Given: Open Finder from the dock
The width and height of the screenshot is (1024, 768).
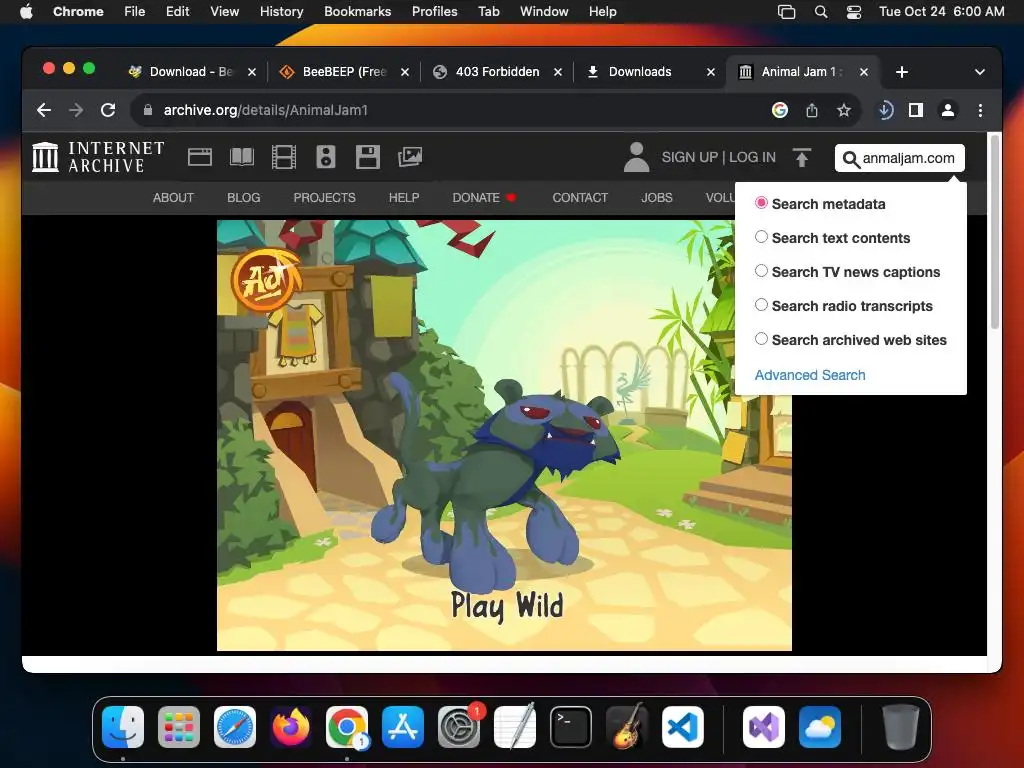Looking at the screenshot, I should coord(123,727).
